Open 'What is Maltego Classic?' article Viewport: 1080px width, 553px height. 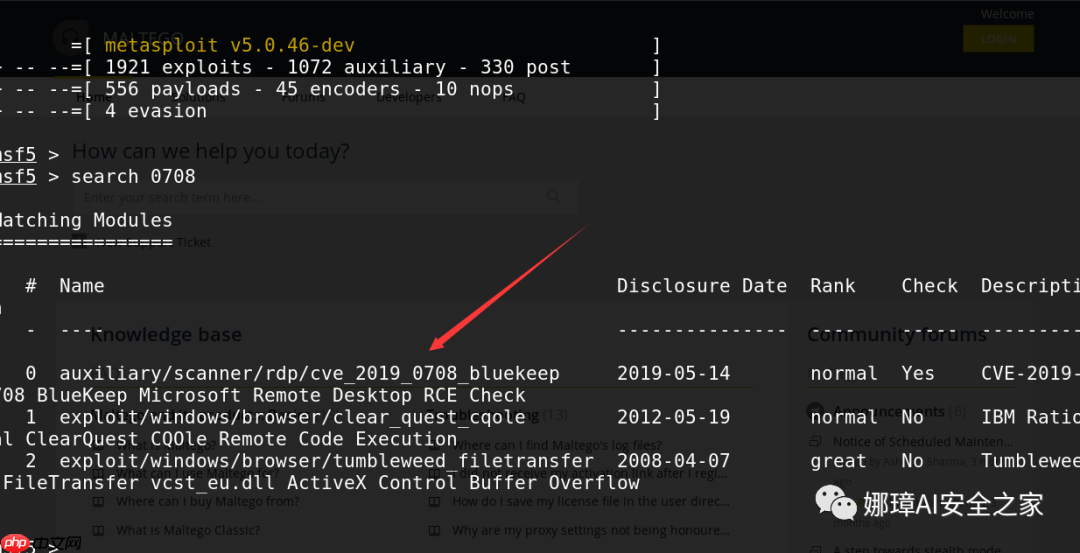[x=187, y=530]
